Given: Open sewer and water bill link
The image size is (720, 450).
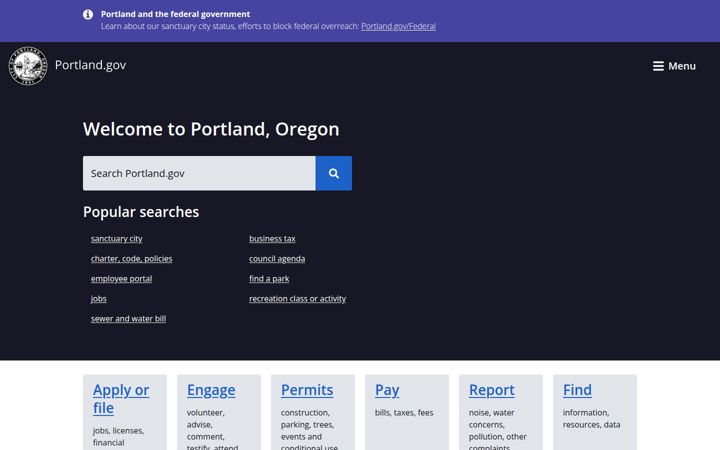Looking at the screenshot, I should click(129, 319).
